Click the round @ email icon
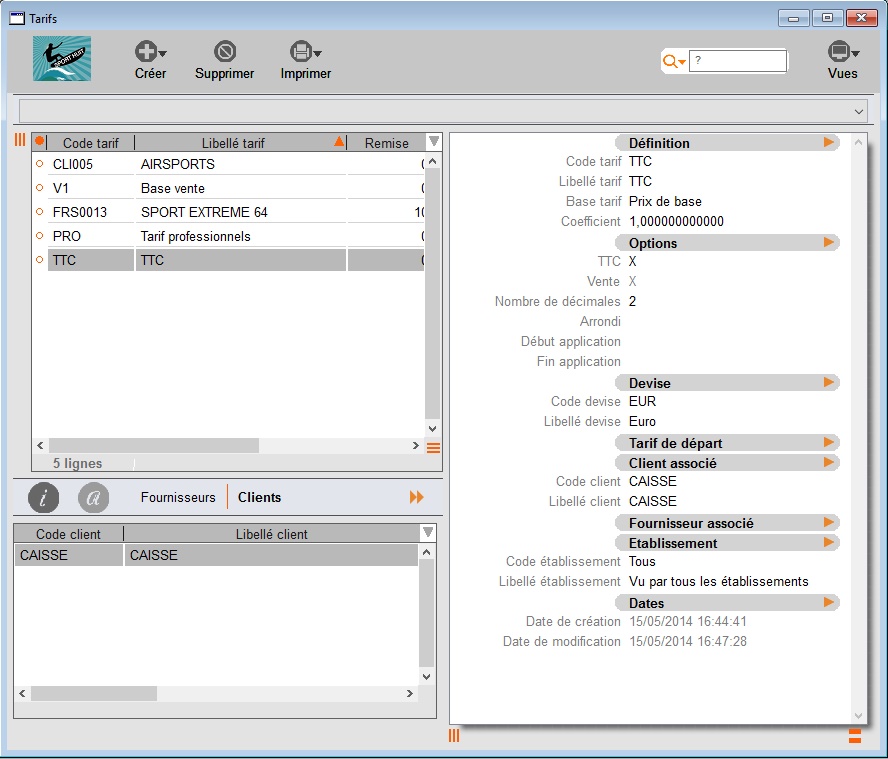Viewport: 888px width, 759px height. point(93,497)
